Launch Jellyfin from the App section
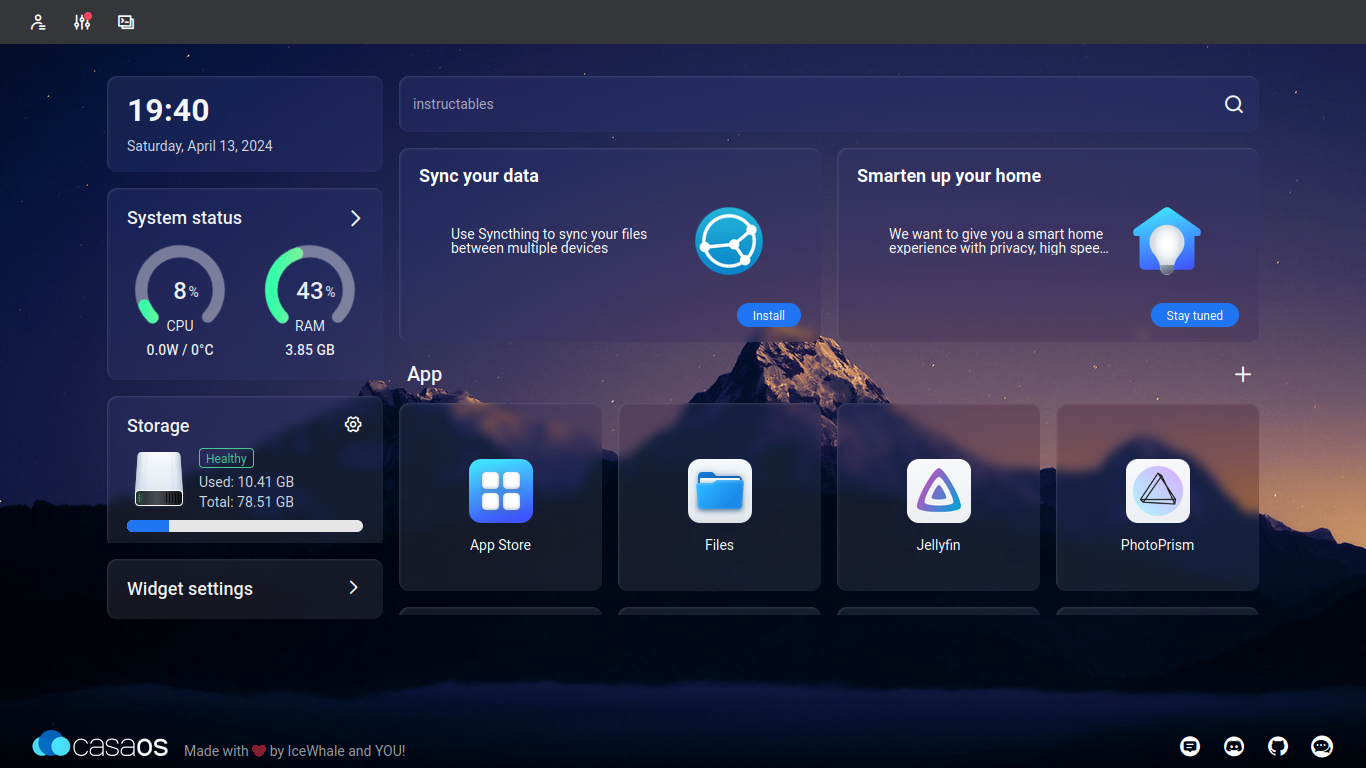Image resolution: width=1366 pixels, height=768 pixels. 938,491
